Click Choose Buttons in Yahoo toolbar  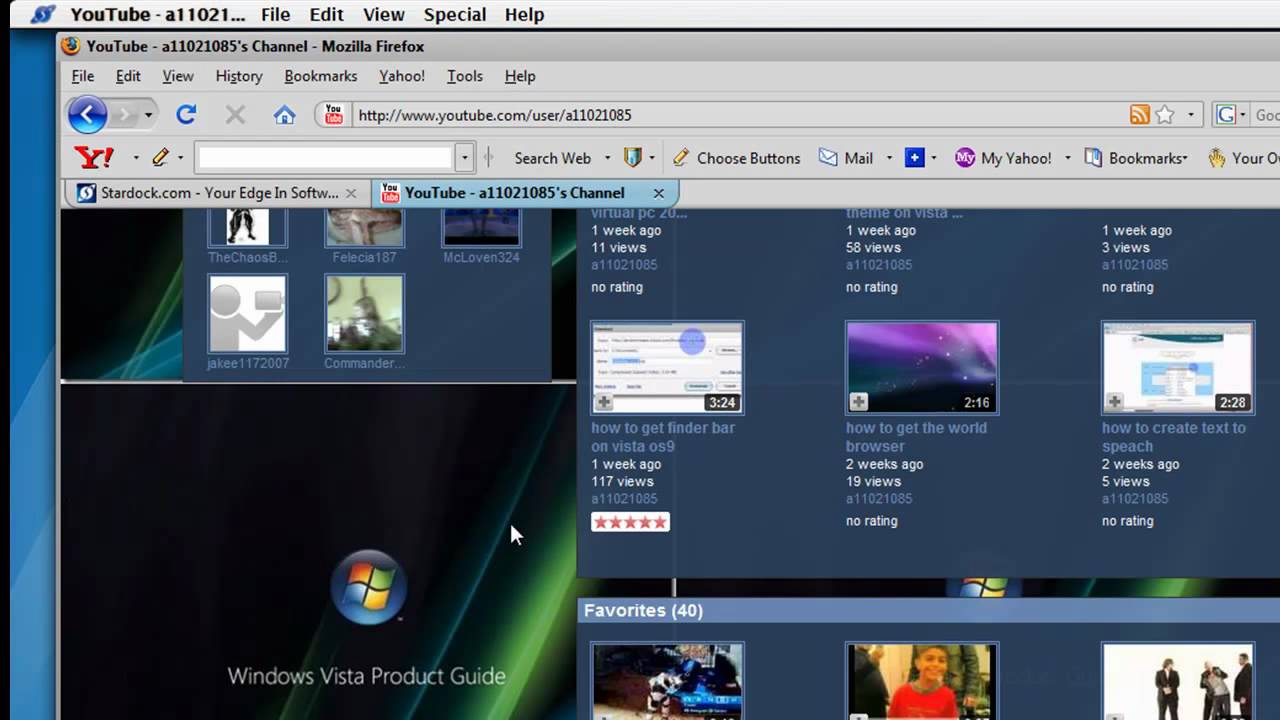[x=737, y=158]
